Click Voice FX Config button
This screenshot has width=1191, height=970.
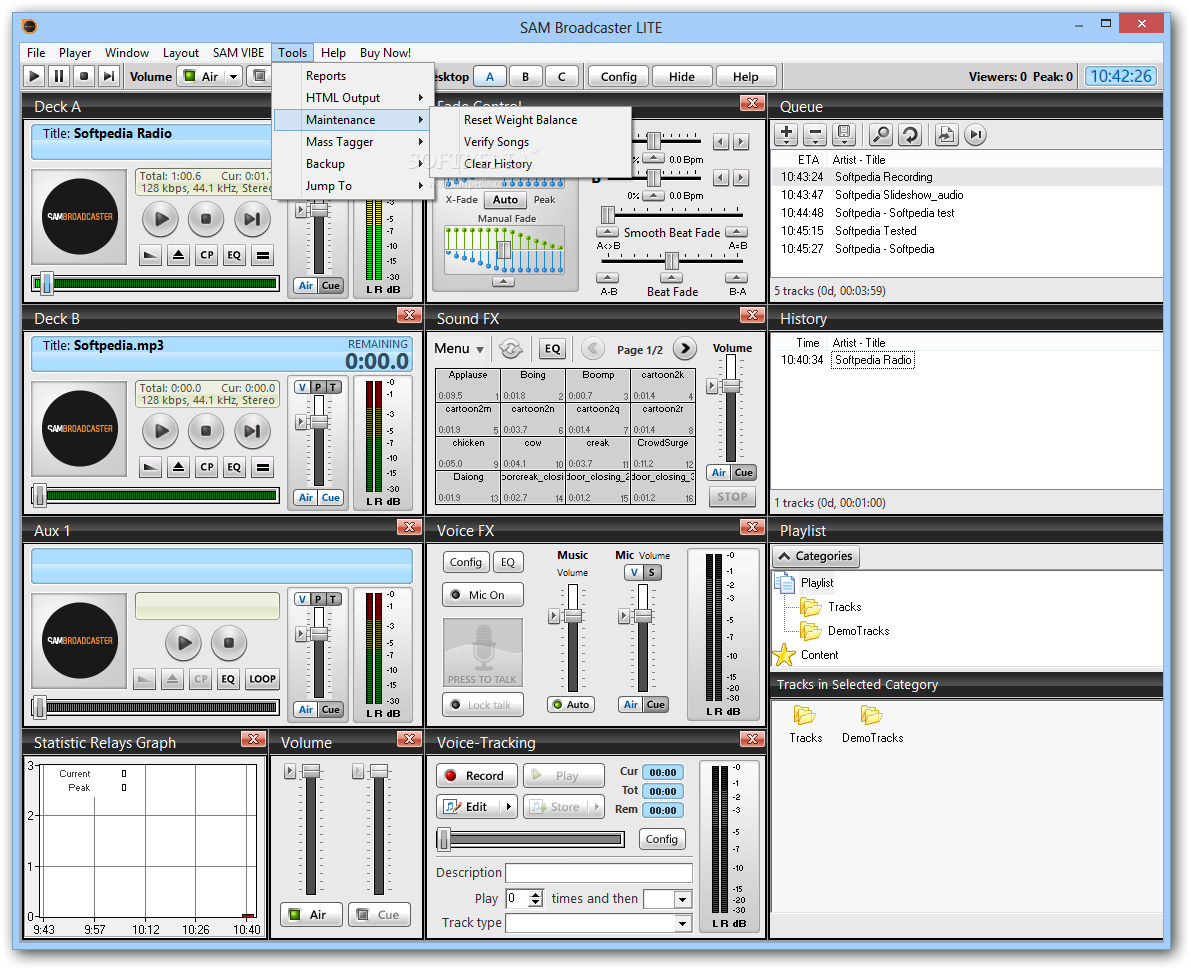click(x=466, y=562)
